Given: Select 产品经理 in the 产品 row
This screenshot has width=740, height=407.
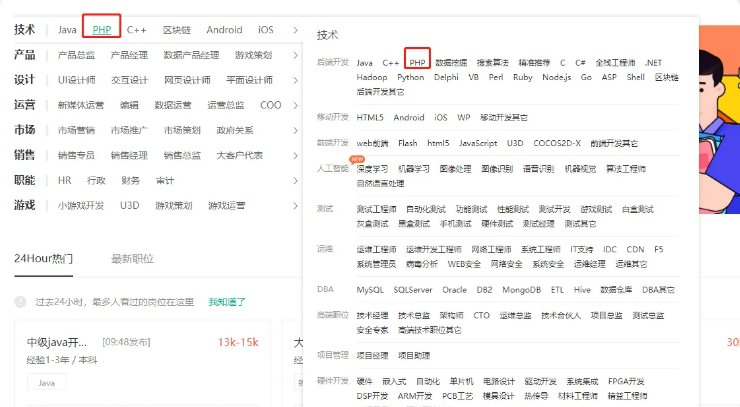Looking at the screenshot, I should coord(129,55).
